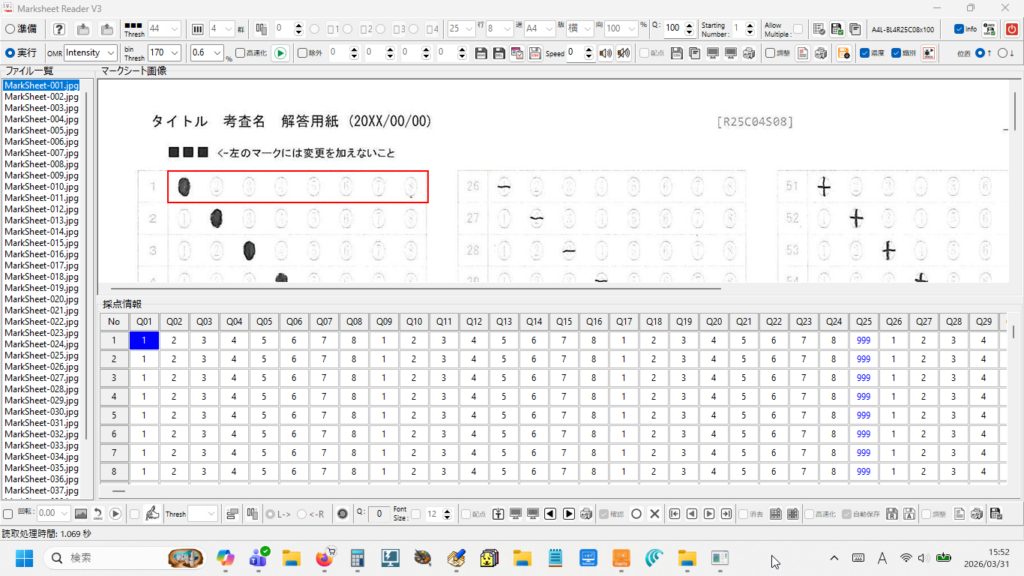Enable the Allow Multiple checkbox
This screenshot has width=1024, height=576.
point(797,29)
